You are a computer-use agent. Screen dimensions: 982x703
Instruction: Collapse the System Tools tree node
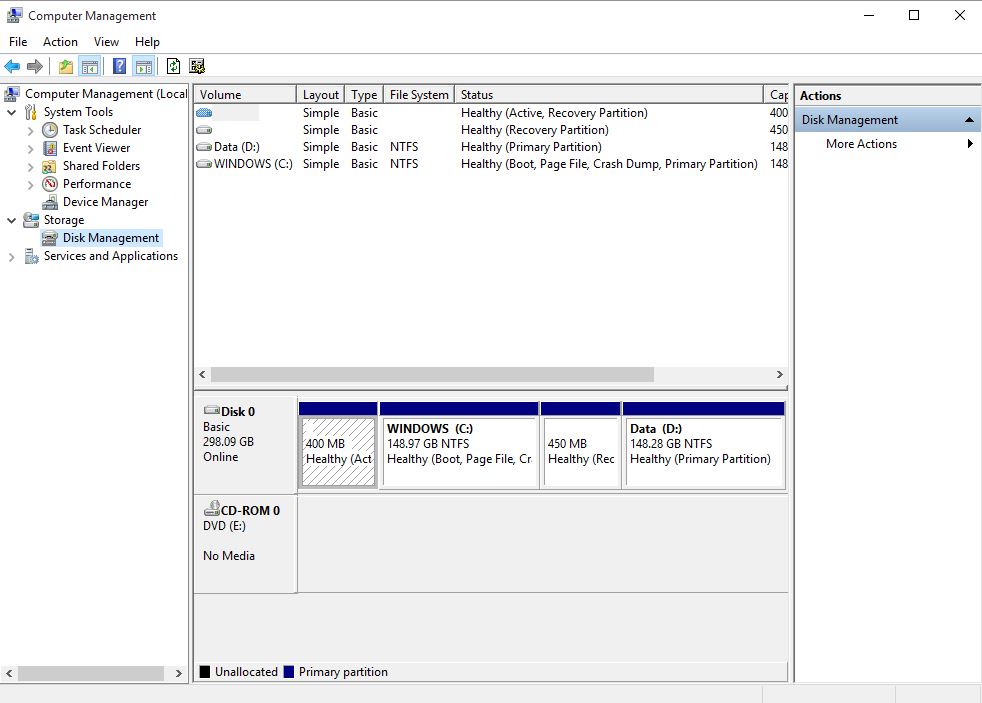coord(11,113)
